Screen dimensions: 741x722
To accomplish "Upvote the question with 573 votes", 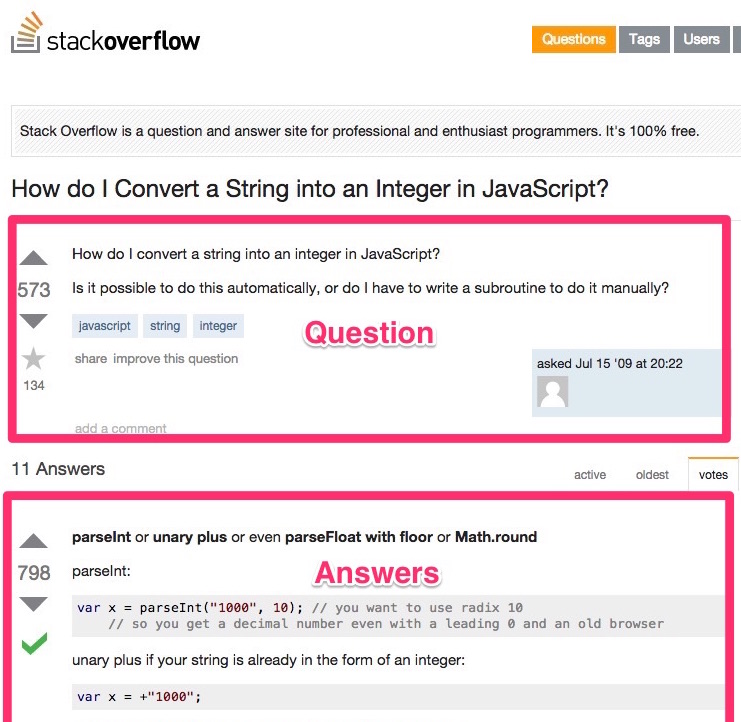I will 33,257.
